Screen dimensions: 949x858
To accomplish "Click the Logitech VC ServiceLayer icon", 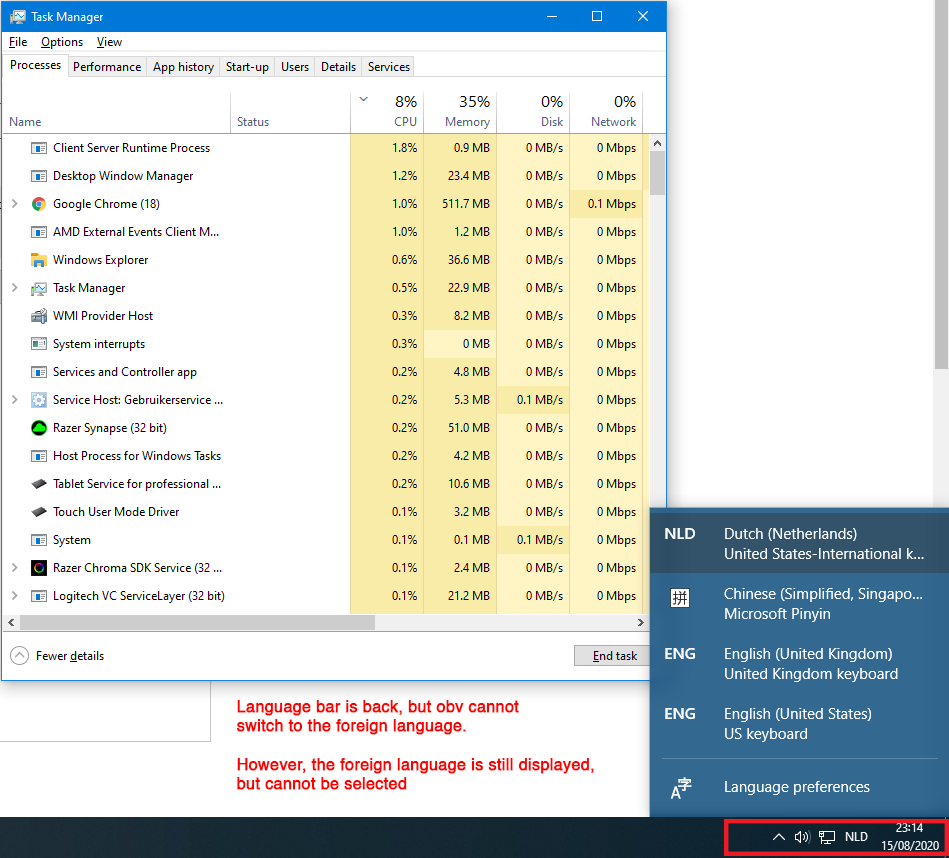I will [39, 596].
